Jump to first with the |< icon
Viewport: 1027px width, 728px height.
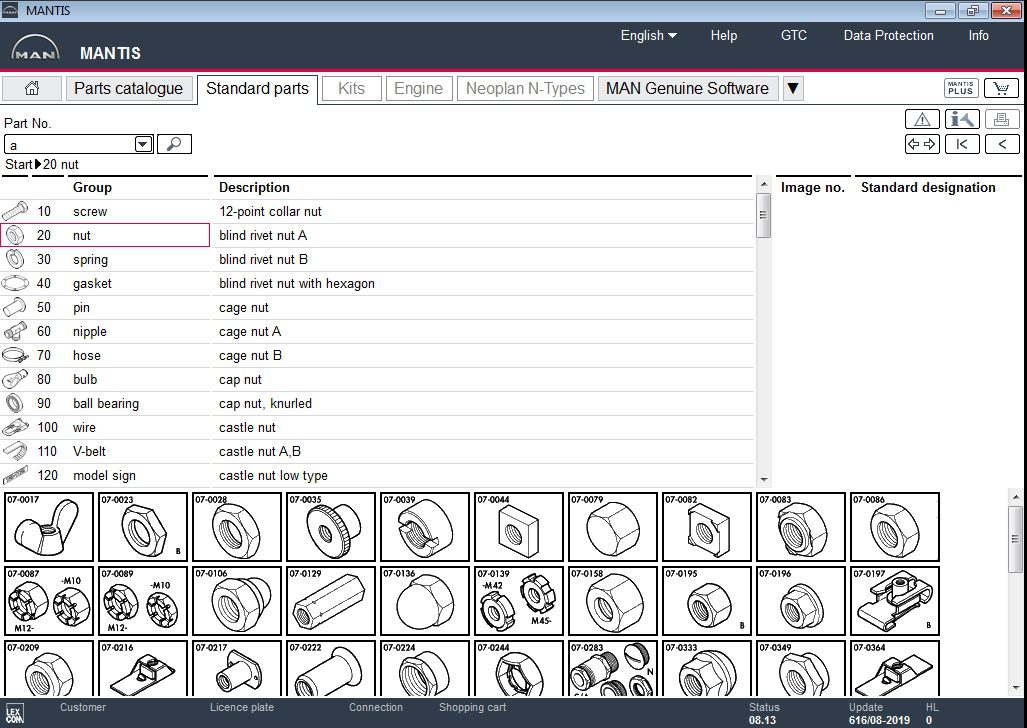962,144
